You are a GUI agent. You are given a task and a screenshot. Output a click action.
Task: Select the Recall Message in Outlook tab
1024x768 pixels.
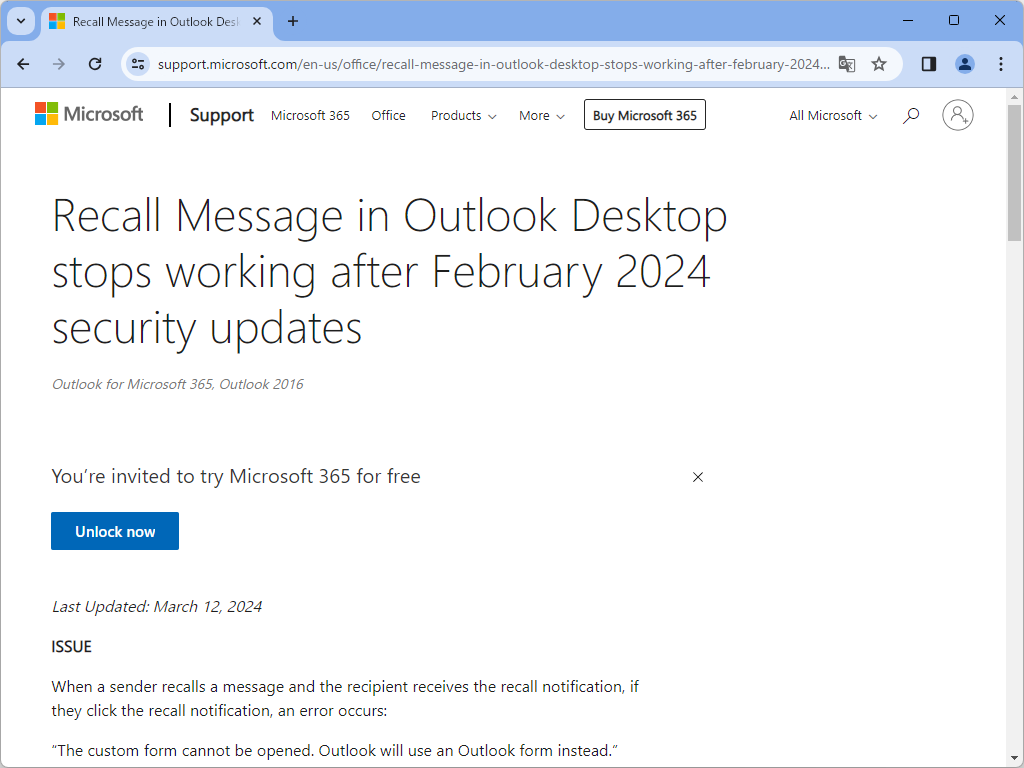click(x=155, y=22)
